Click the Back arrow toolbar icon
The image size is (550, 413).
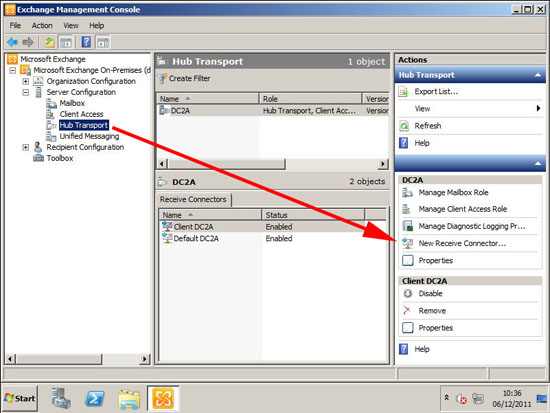12,42
